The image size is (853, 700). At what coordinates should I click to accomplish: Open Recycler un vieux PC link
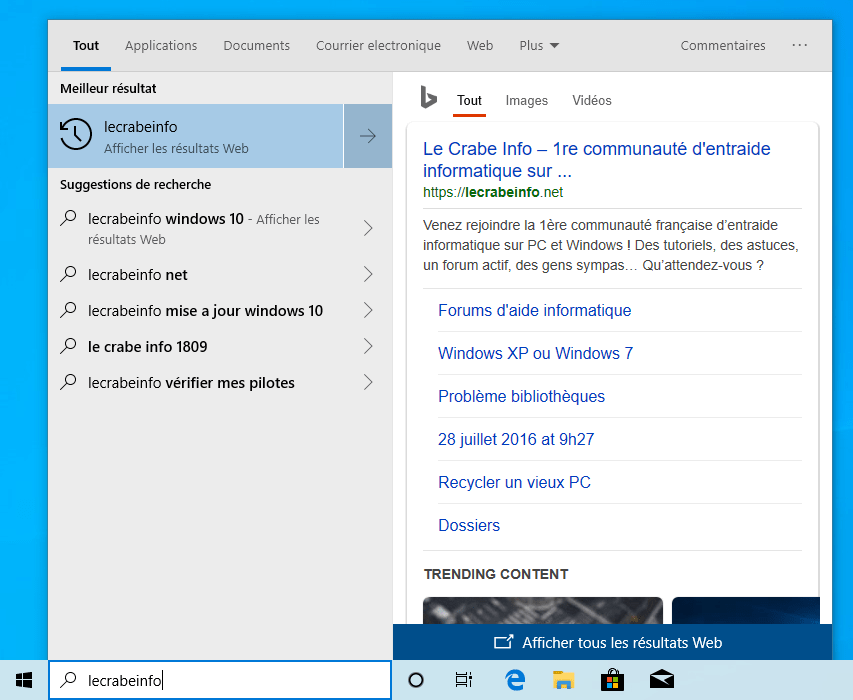[x=514, y=482]
